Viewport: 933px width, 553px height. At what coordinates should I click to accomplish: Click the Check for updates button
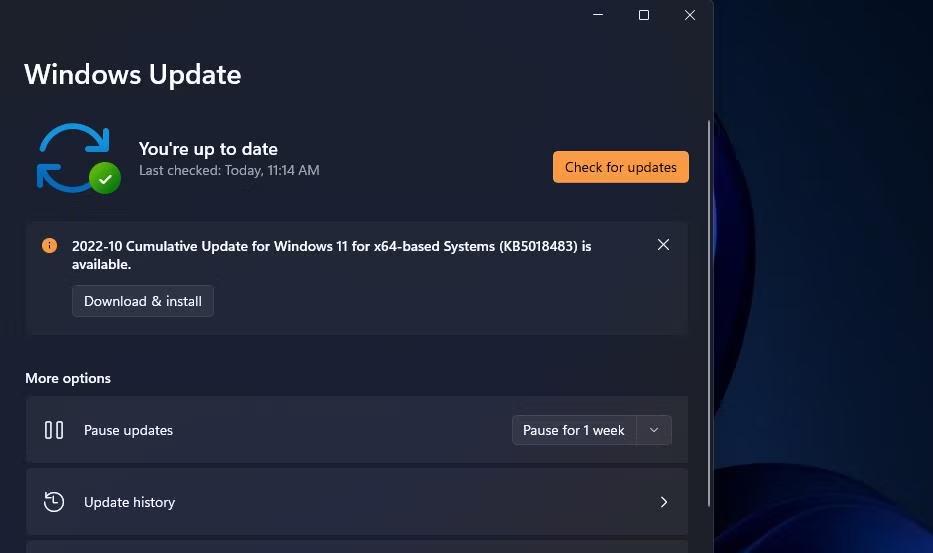(x=621, y=167)
